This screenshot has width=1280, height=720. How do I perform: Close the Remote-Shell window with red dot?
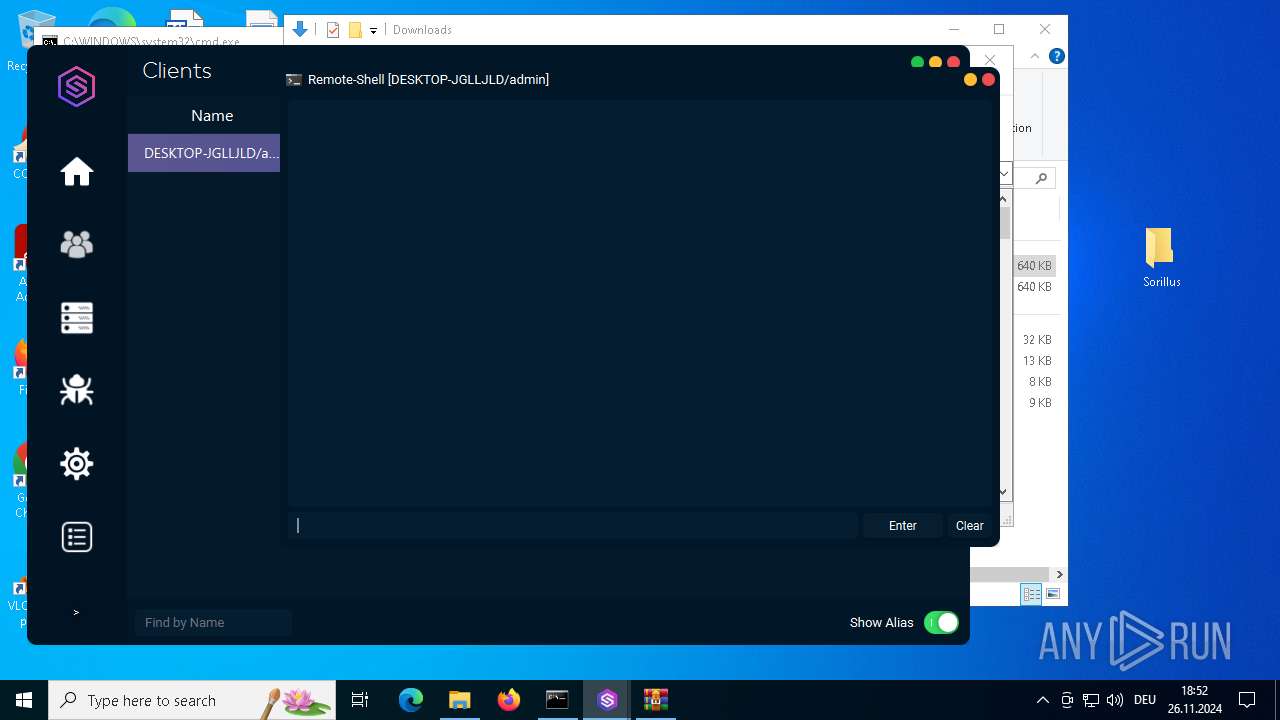coord(988,80)
